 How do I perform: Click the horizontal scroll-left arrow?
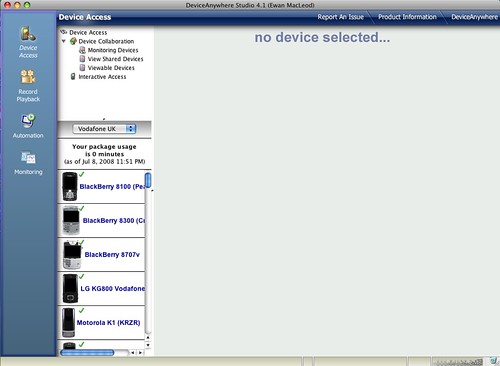(133, 352)
